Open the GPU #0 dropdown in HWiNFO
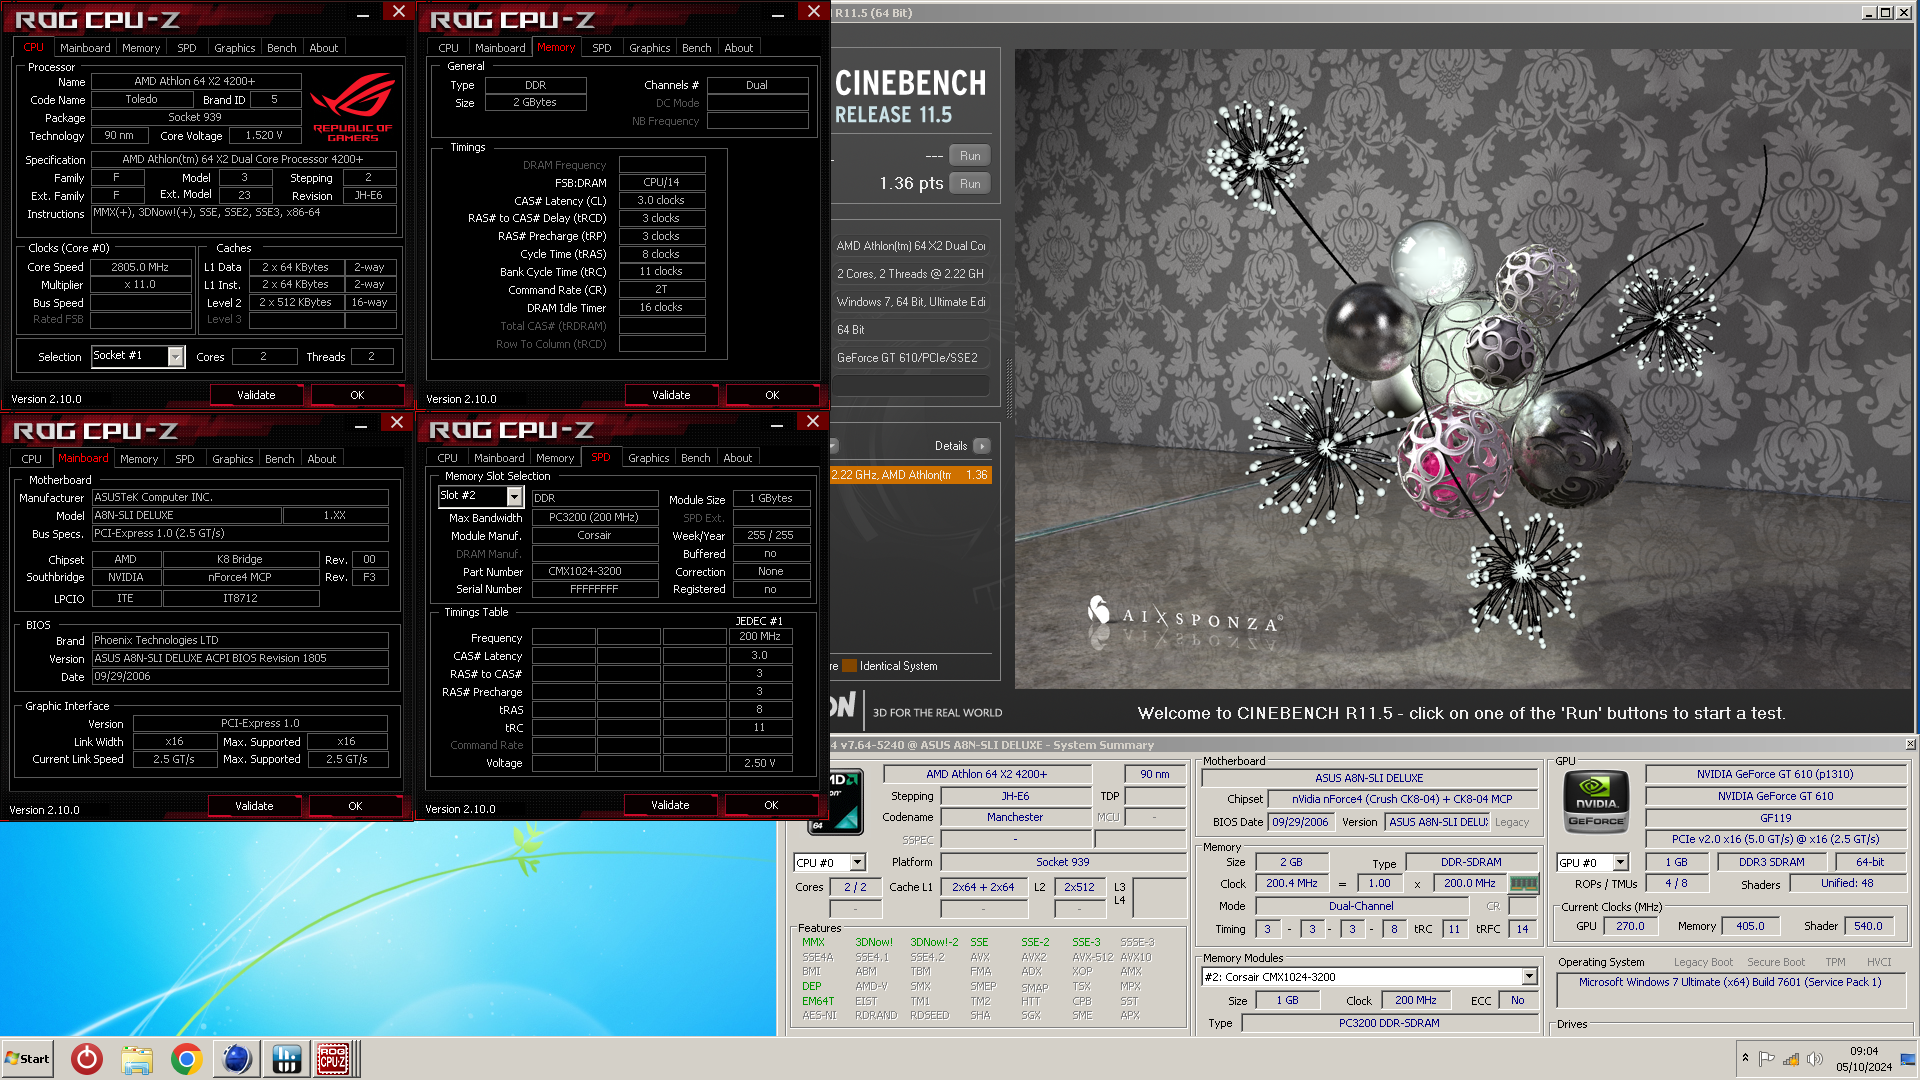Screen dimensions: 1920x1080 [x=1621, y=862]
